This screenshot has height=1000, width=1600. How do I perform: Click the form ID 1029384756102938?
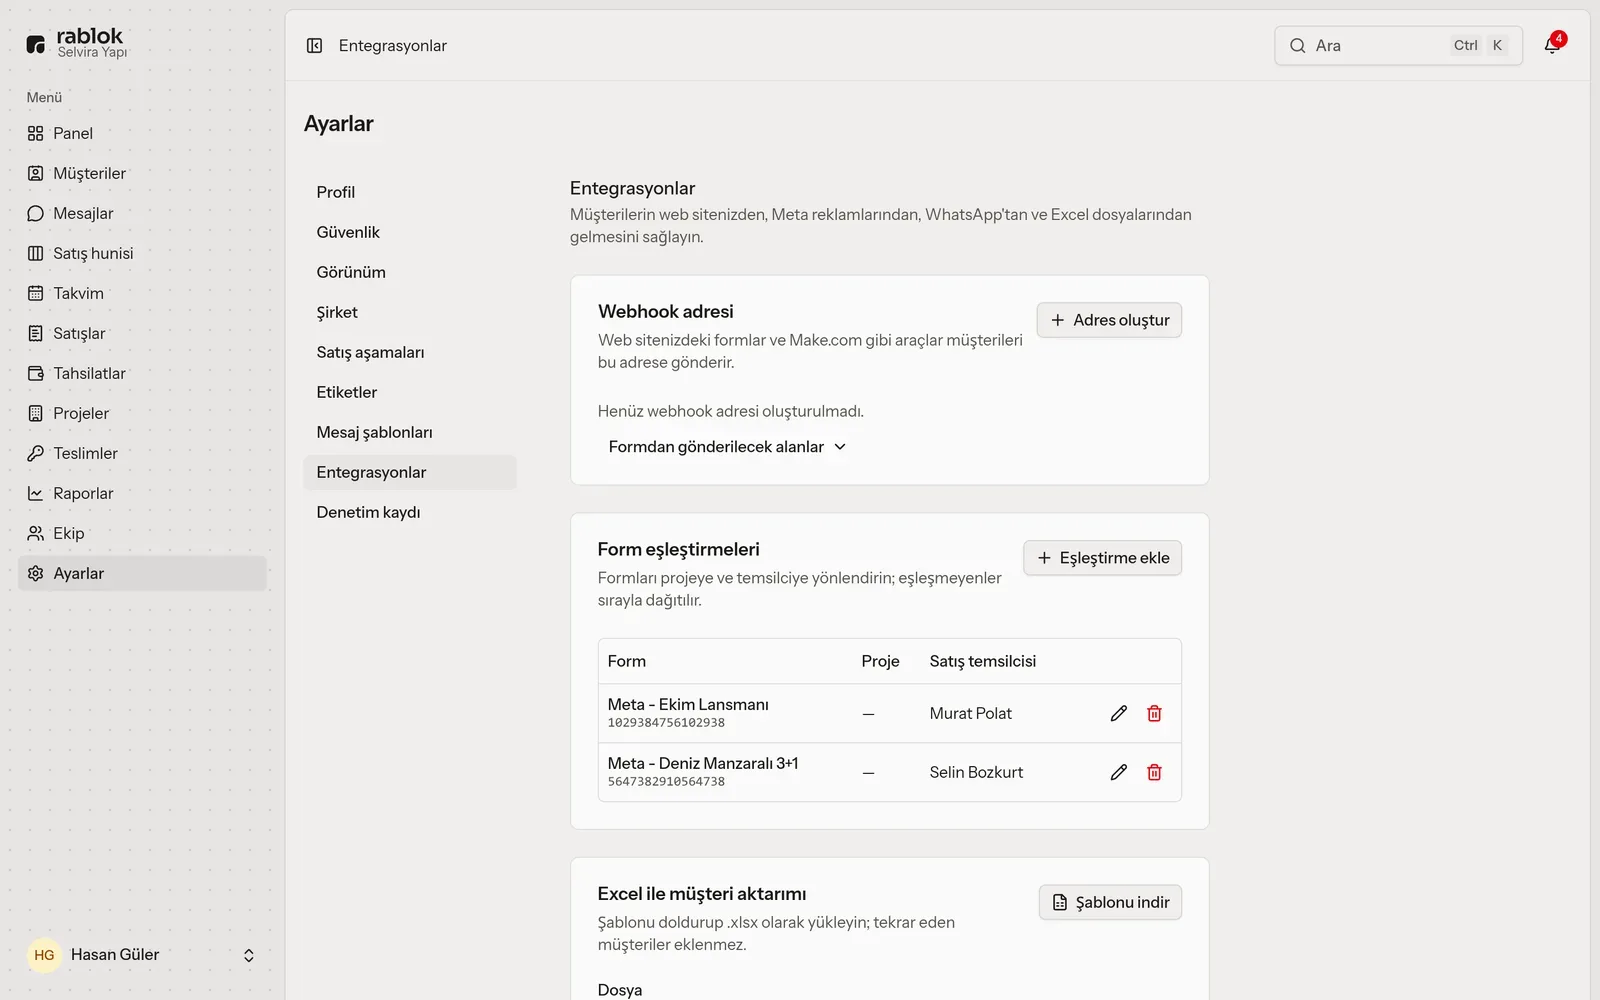click(x=666, y=723)
